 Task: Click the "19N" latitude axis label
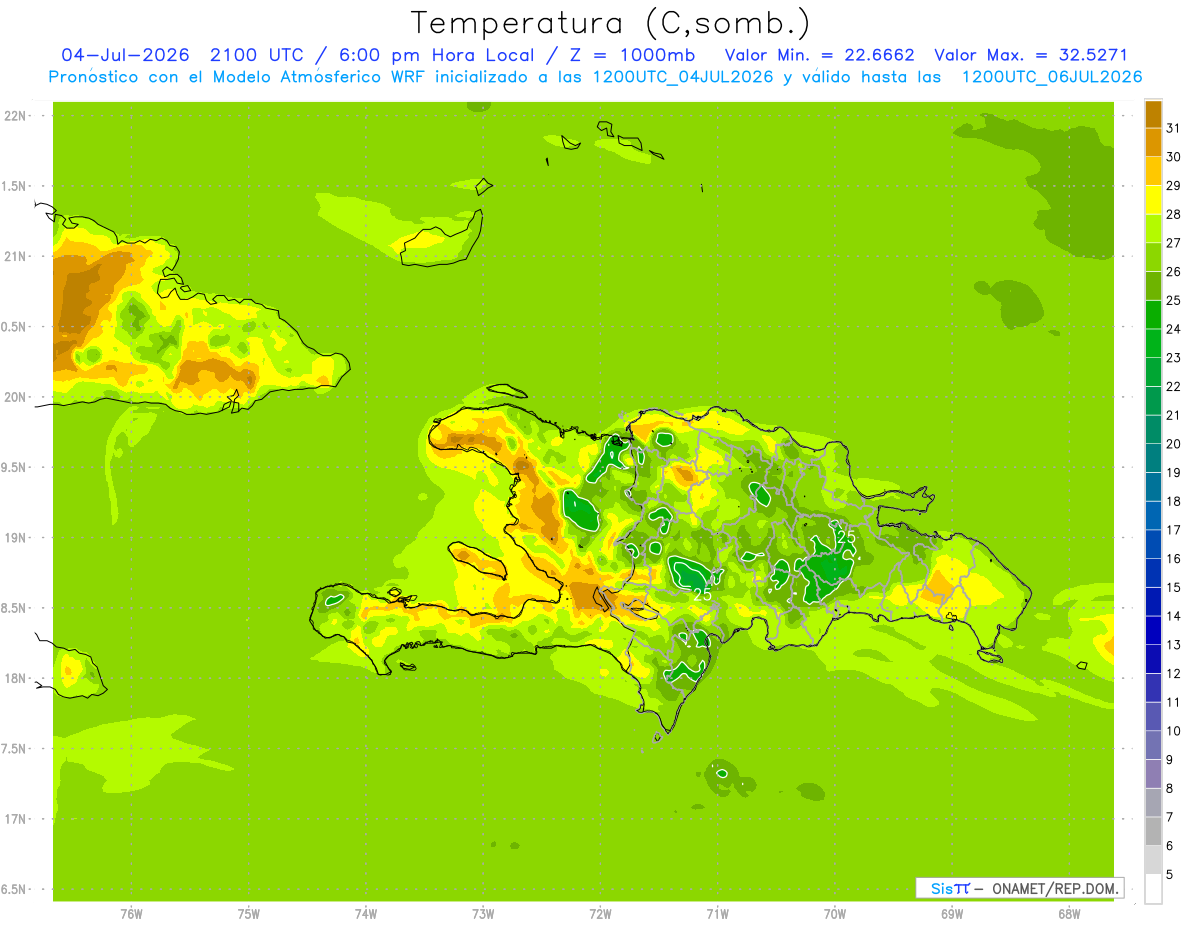(x=17, y=538)
